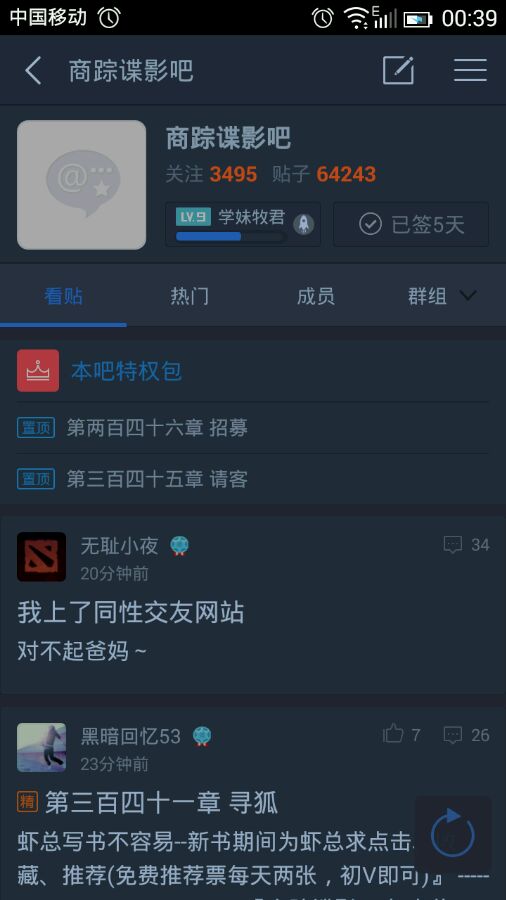
Task: Tap the comment icon showing 26 replies
Action: pyautogui.click(x=453, y=735)
